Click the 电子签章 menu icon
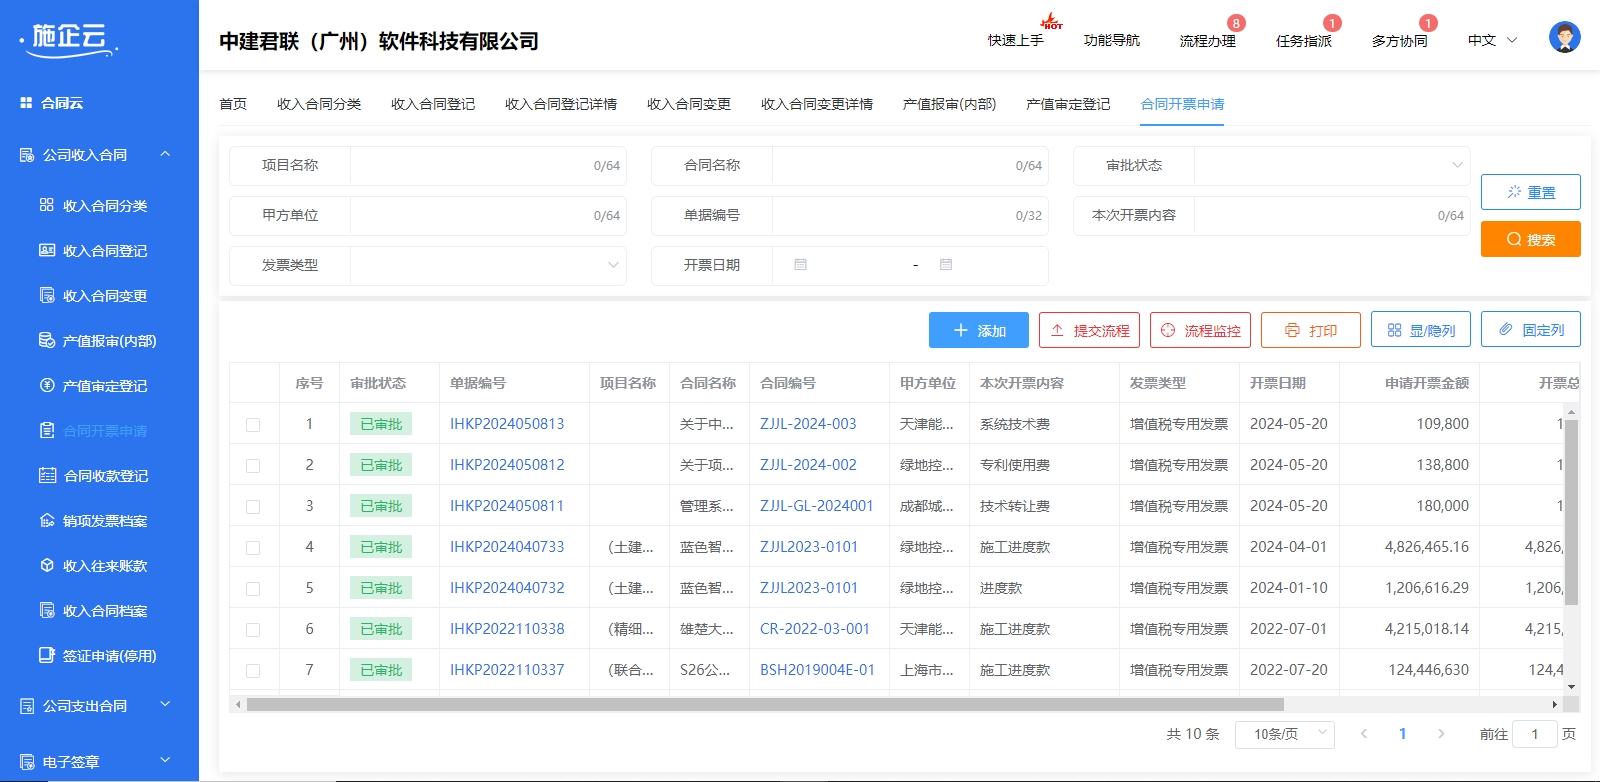 pos(27,762)
